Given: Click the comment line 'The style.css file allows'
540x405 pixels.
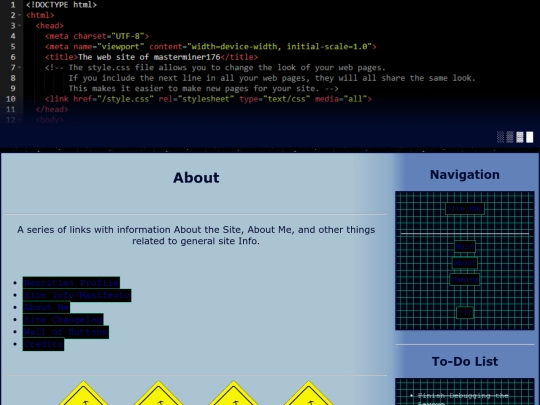Looking at the screenshot, I should pyautogui.click(x=215, y=68).
